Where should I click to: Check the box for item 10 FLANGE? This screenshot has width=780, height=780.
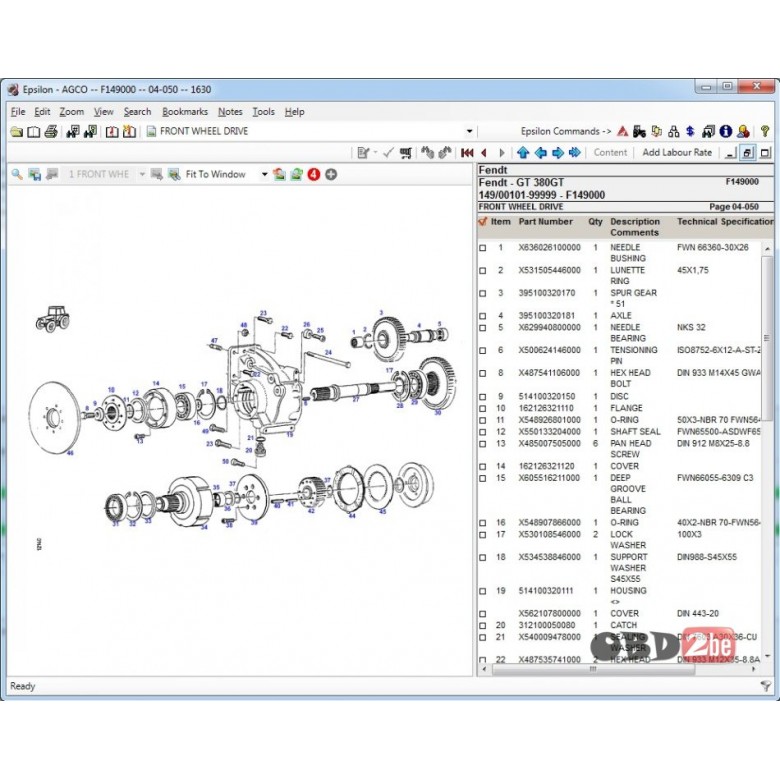click(x=482, y=408)
